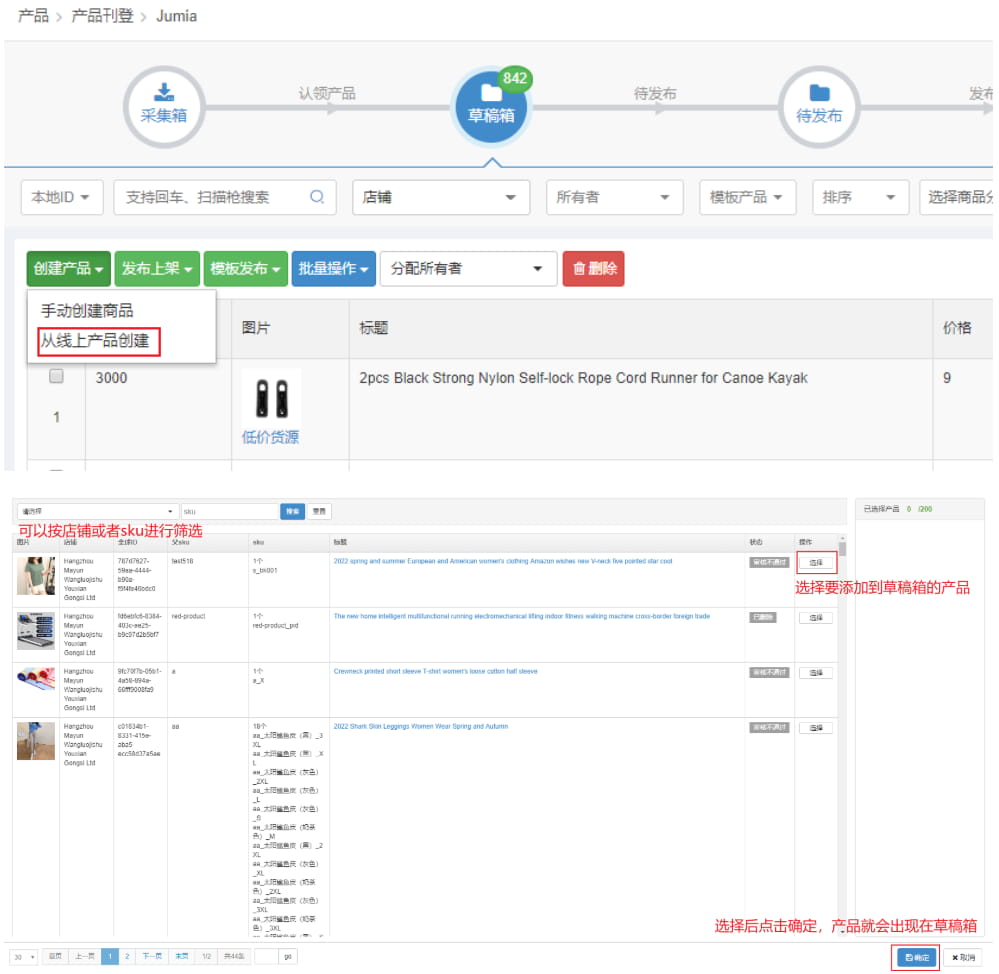Tick the checkbox for product 3000
This screenshot has height=974, width=999.
click(57, 377)
